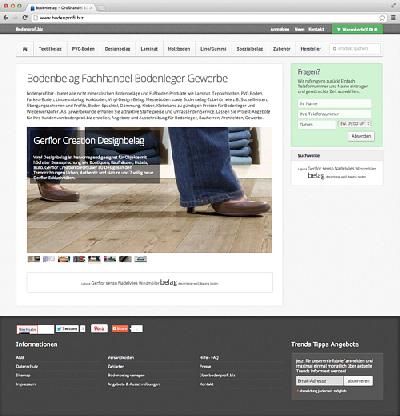Click the Email-Adresse newsletter field

pos(319,381)
